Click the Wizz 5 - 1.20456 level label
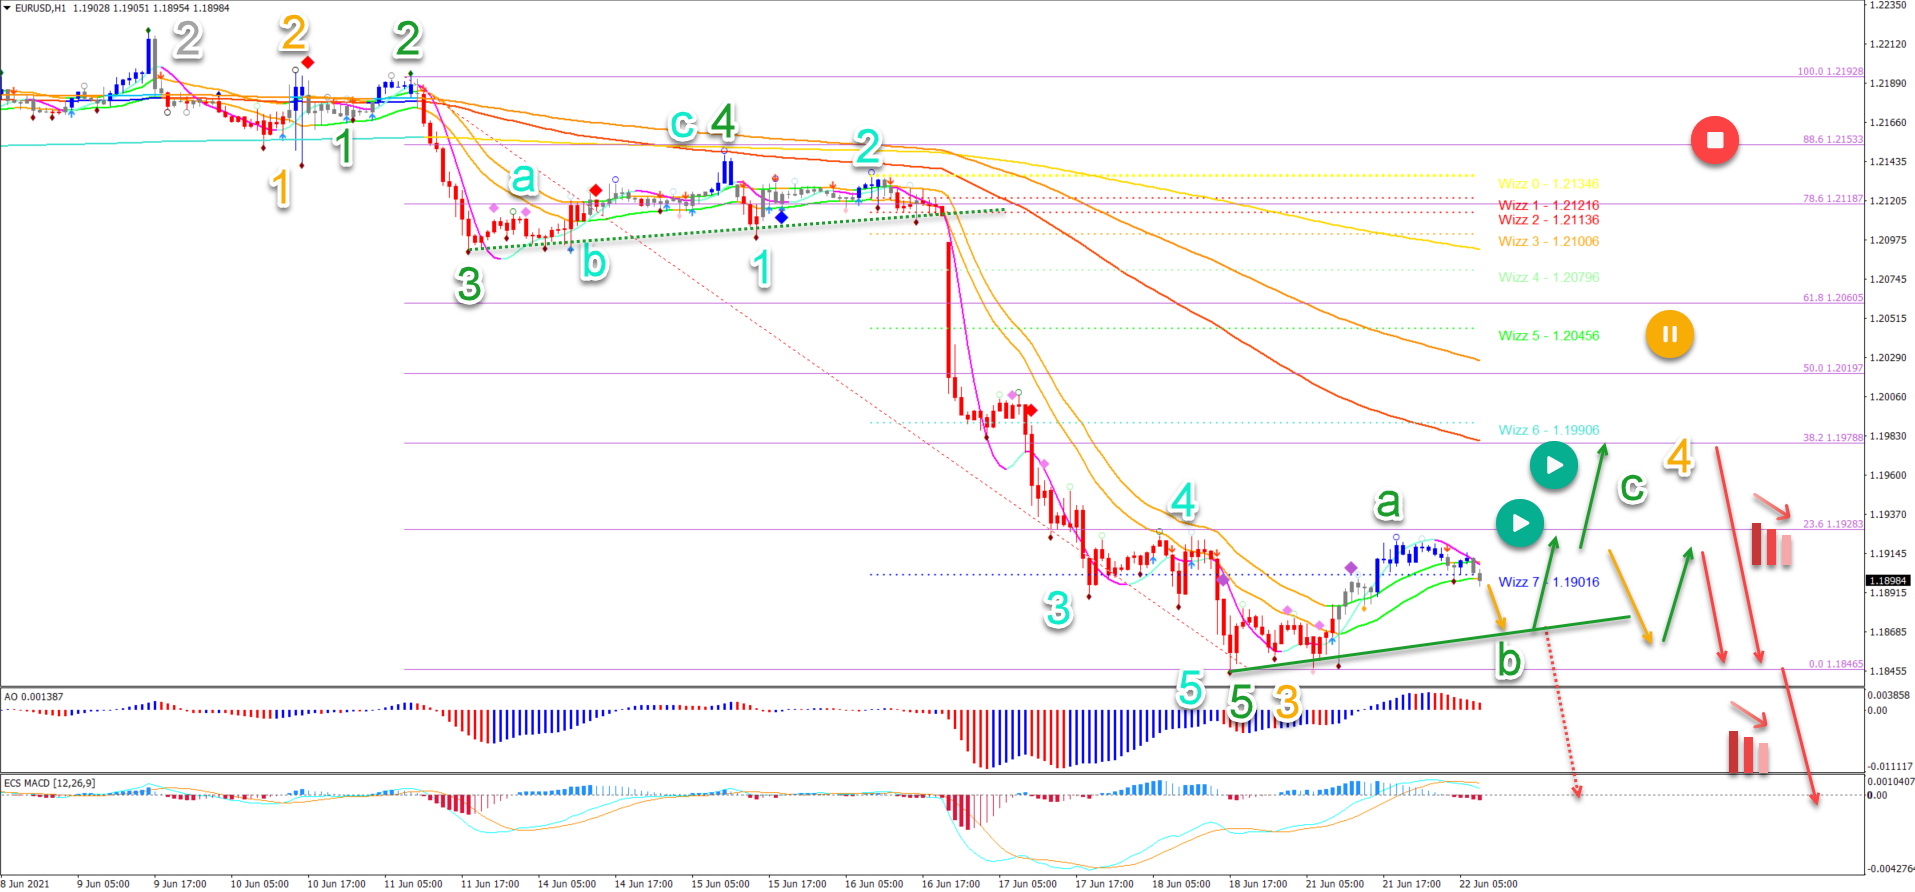The height and width of the screenshot is (892, 1915). point(1548,336)
